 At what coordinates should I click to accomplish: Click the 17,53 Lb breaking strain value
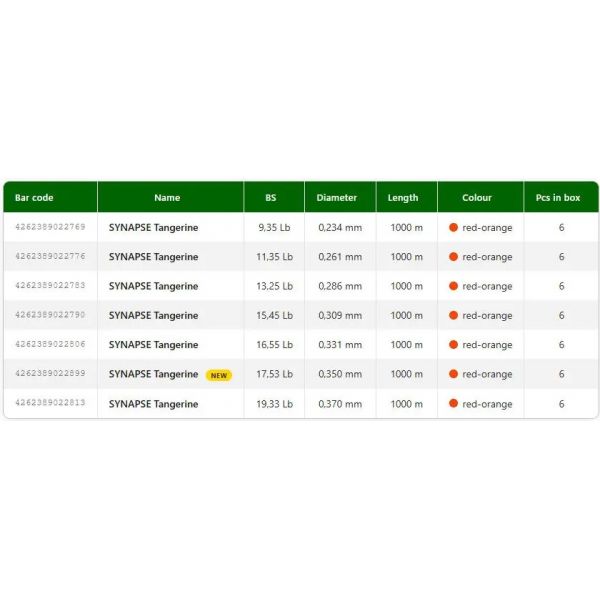(x=274, y=374)
